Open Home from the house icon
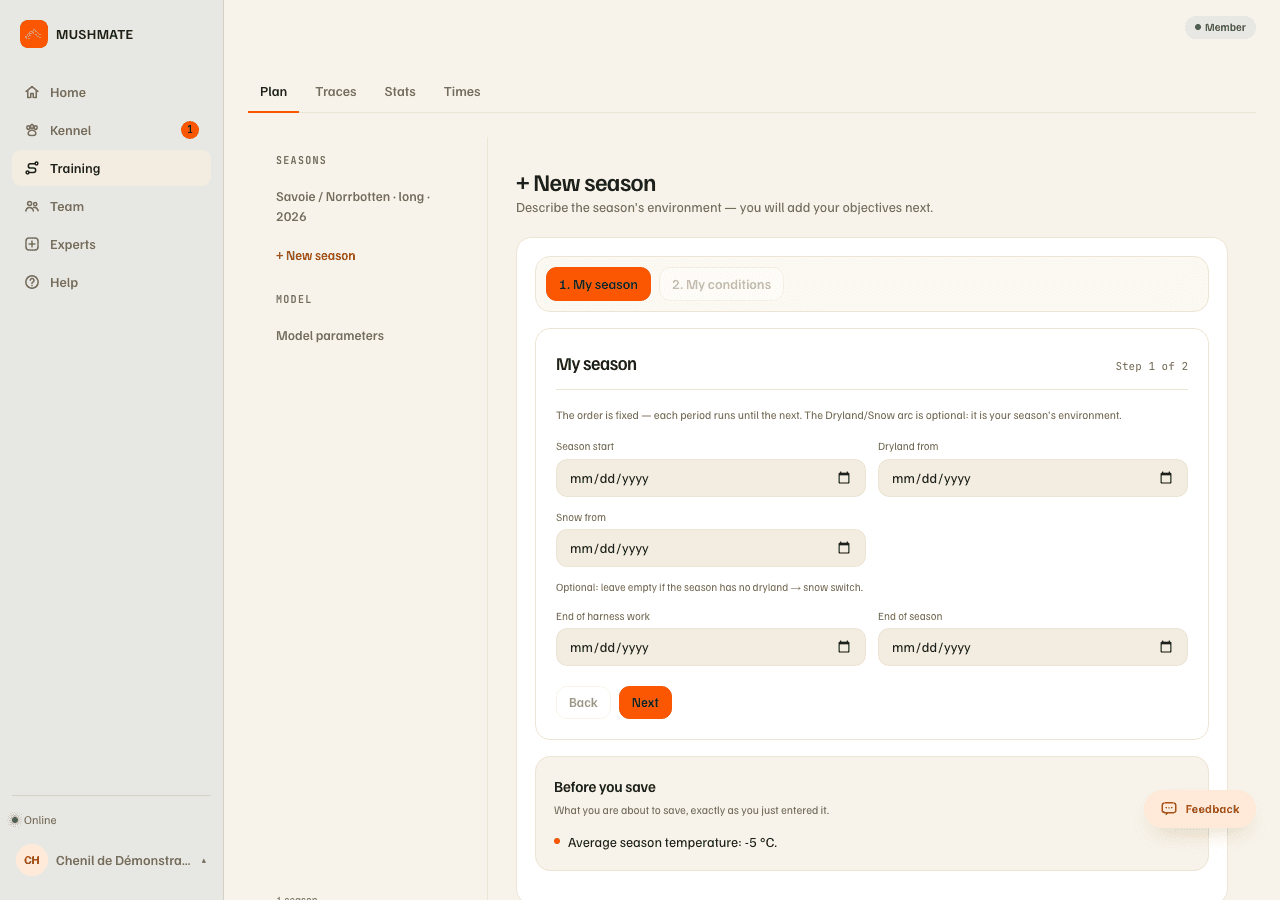1280x900 pixels. (x=32, y=92)
